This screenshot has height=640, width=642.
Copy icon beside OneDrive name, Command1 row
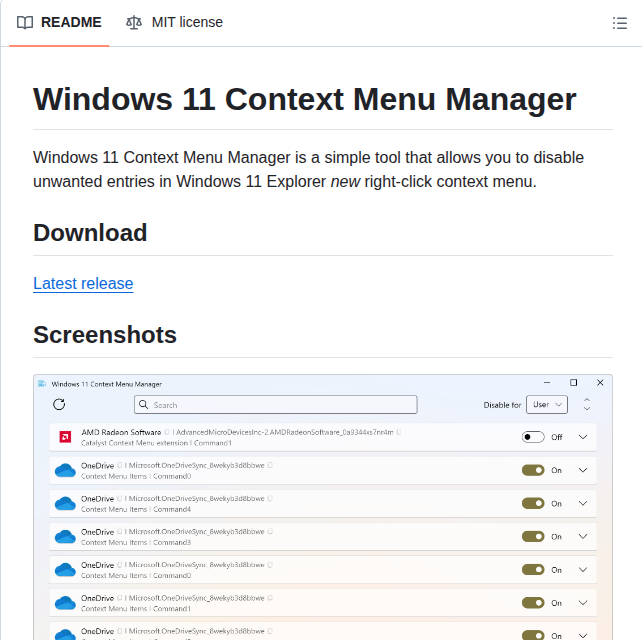(x=120, y=598)
